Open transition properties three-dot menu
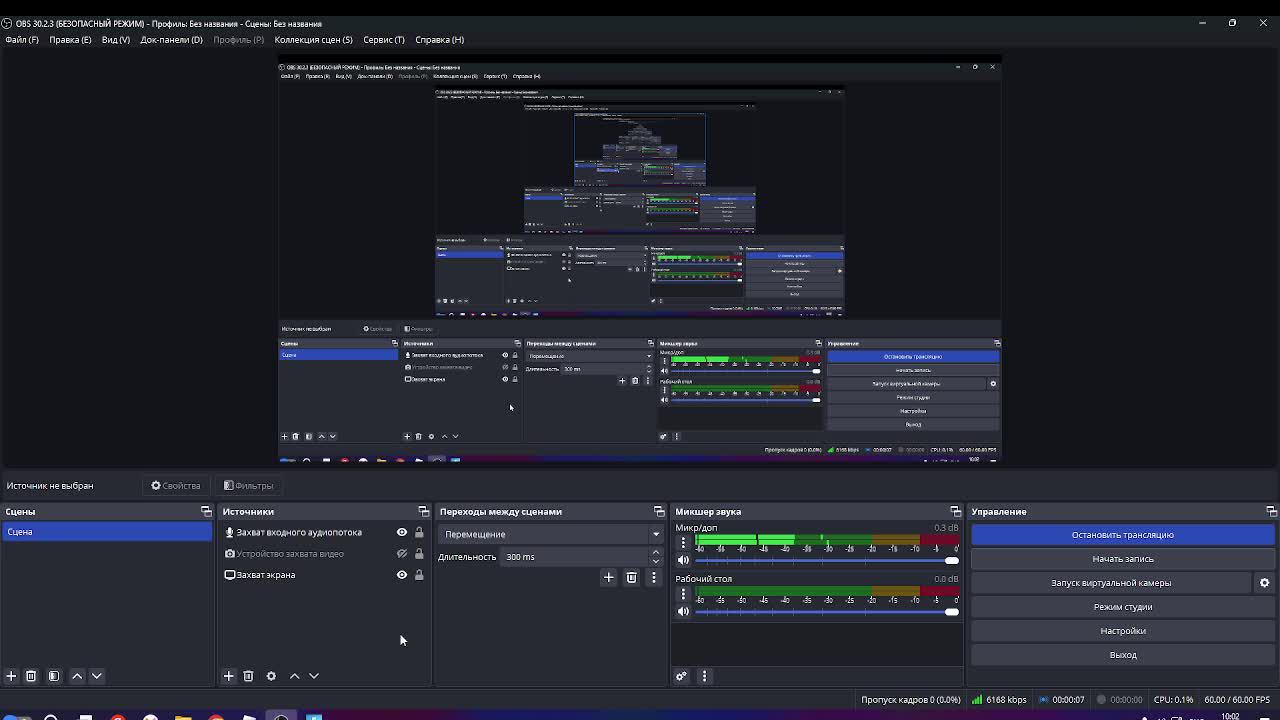 (x=654, y=577)
